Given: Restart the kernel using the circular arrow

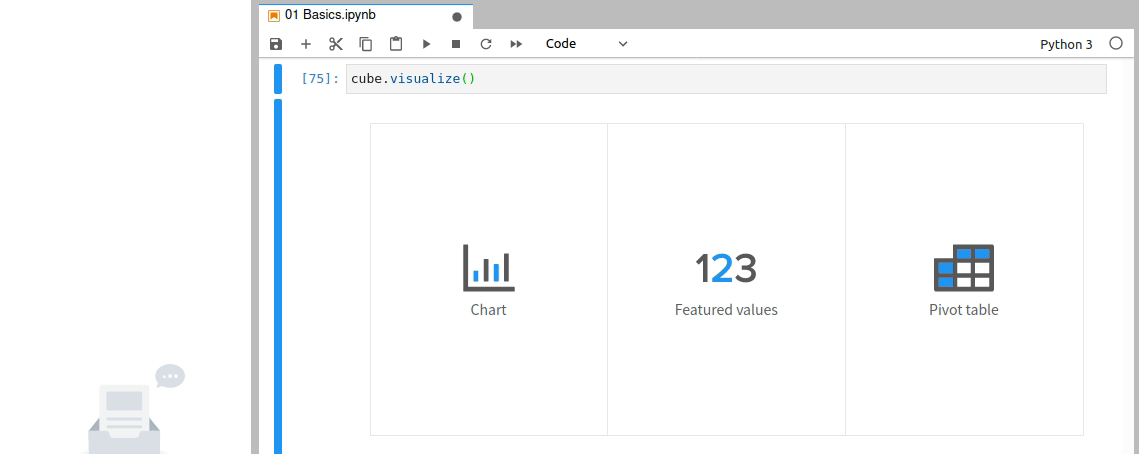Looking at the screenshot, I should tap(486, 44).
